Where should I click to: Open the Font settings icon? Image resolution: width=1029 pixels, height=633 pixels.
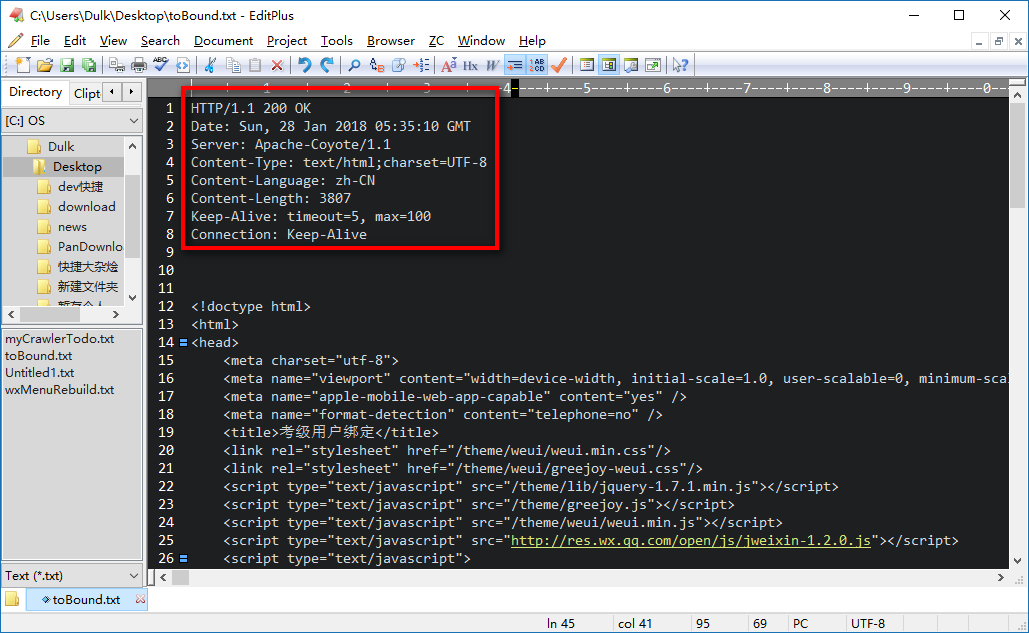[x=449, y=65]
